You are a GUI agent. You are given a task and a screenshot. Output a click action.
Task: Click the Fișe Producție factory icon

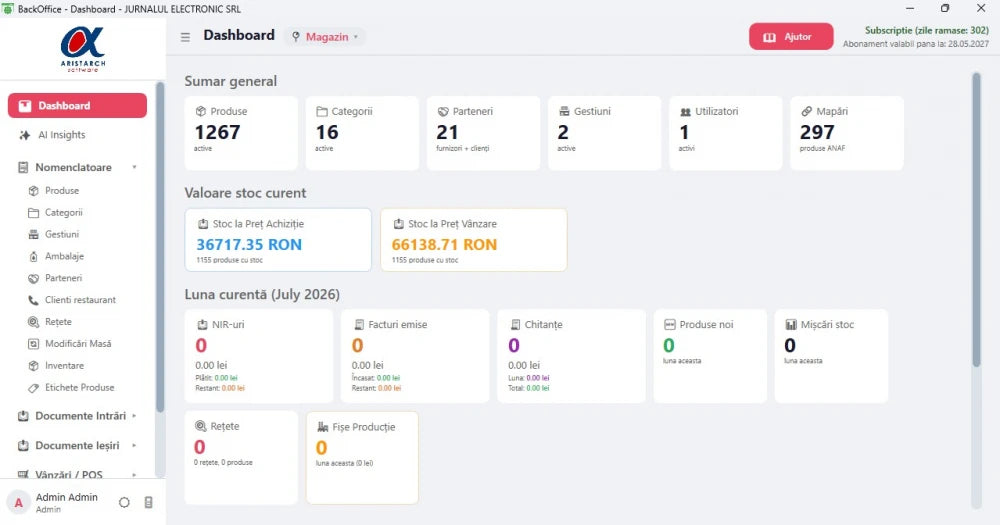coord(323,427)
